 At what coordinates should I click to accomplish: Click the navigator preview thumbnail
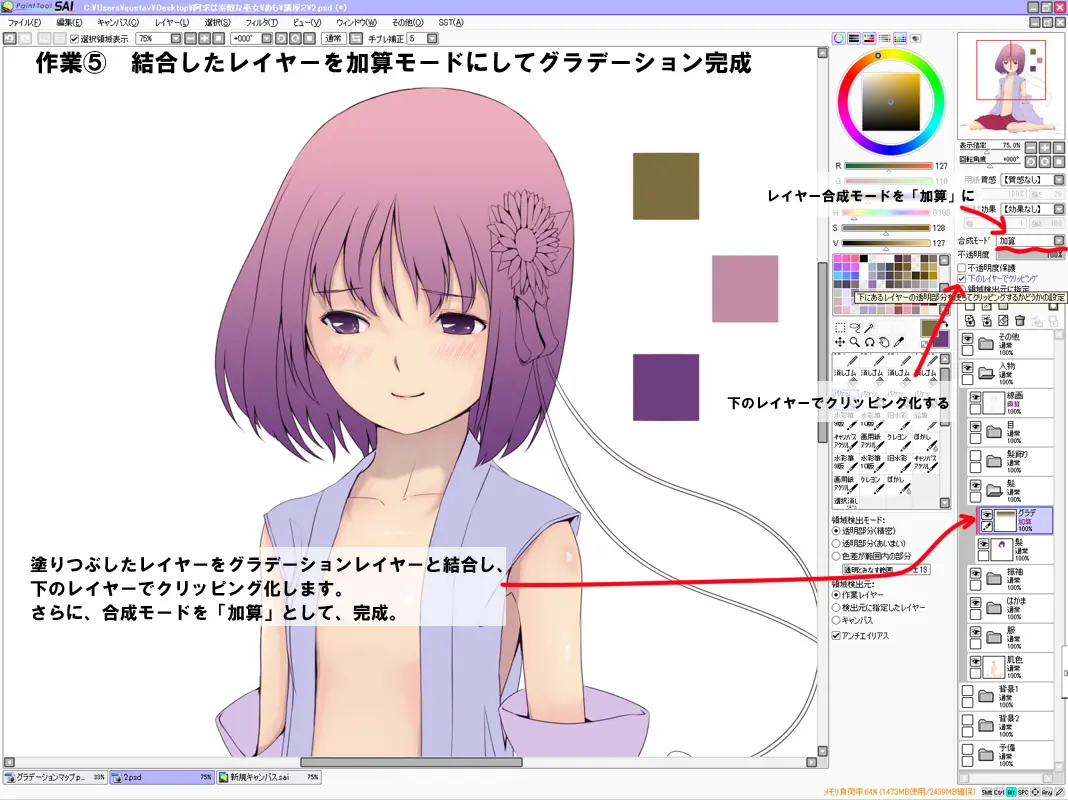[1009, 86]
